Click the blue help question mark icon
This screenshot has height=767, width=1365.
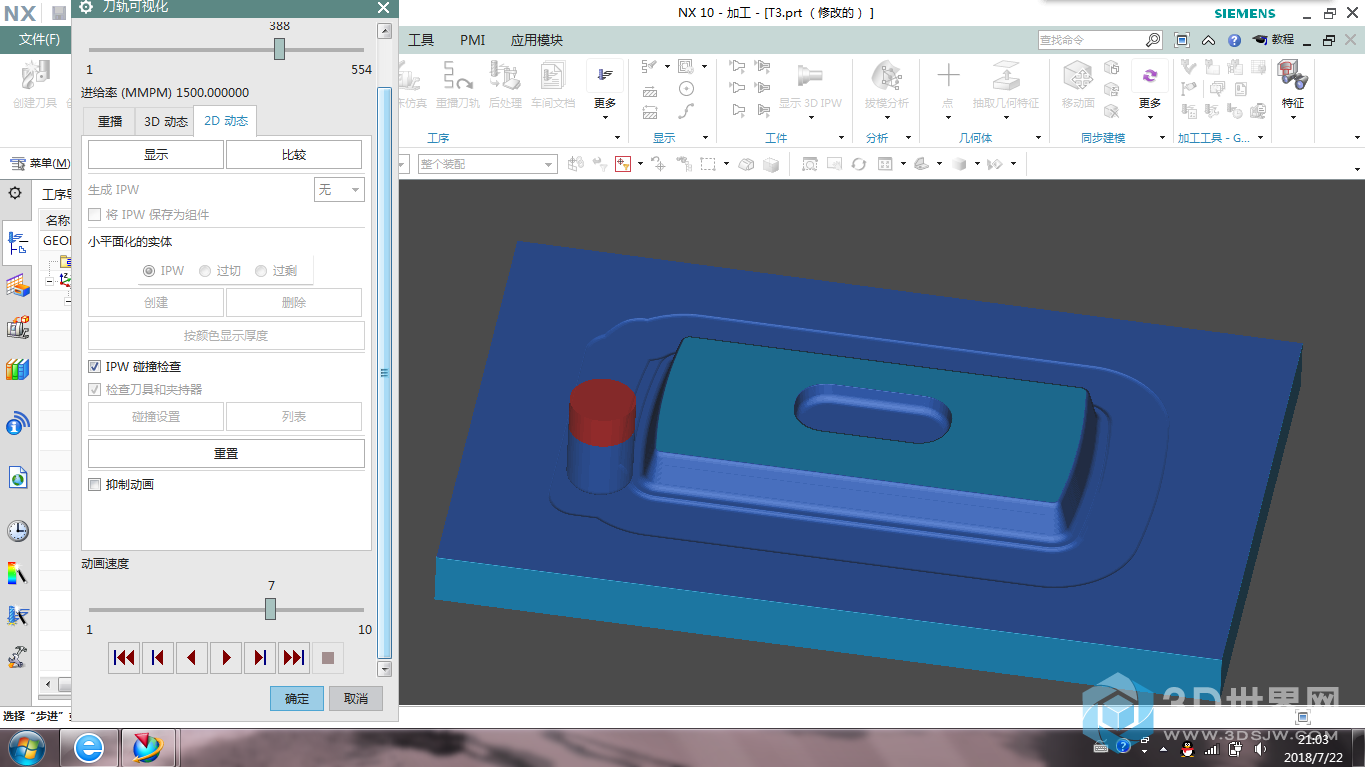1234,40
